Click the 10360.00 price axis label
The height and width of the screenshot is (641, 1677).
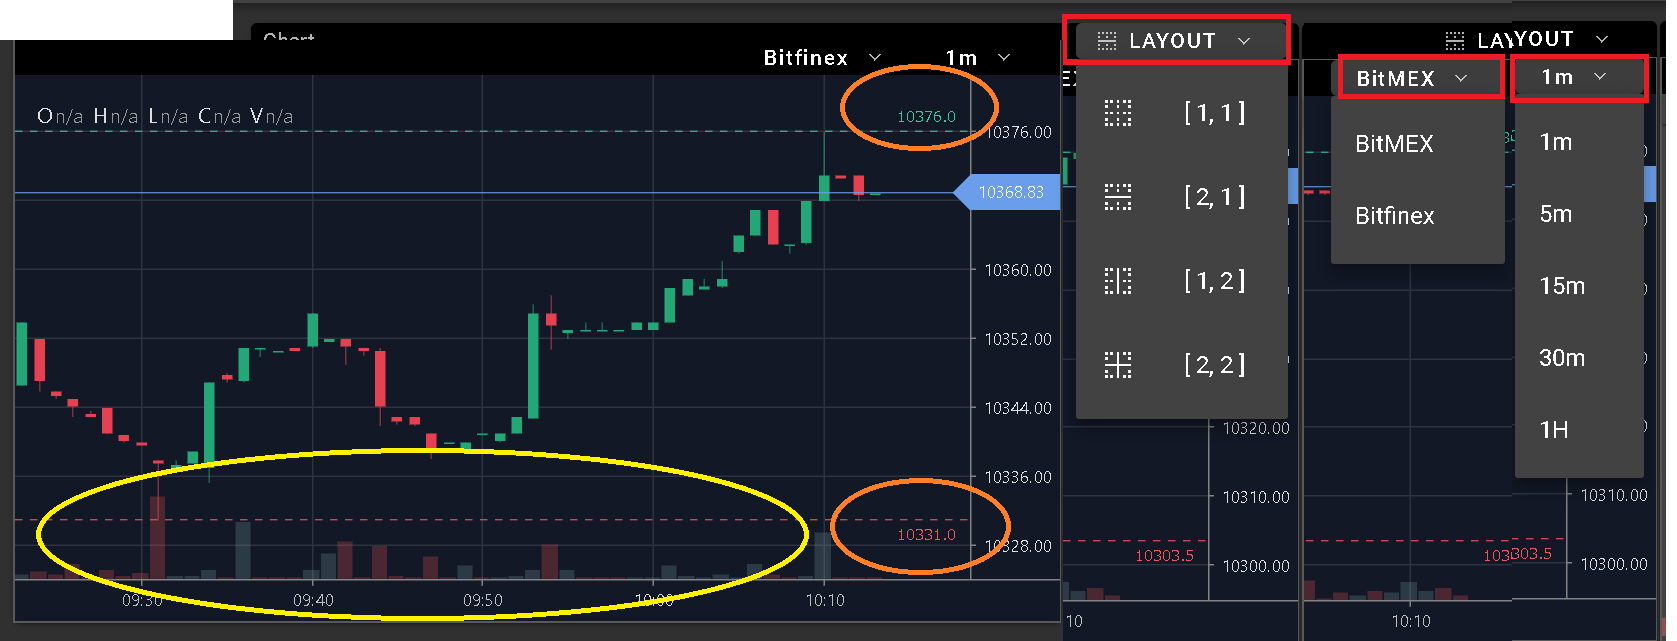pos(1018,270)
